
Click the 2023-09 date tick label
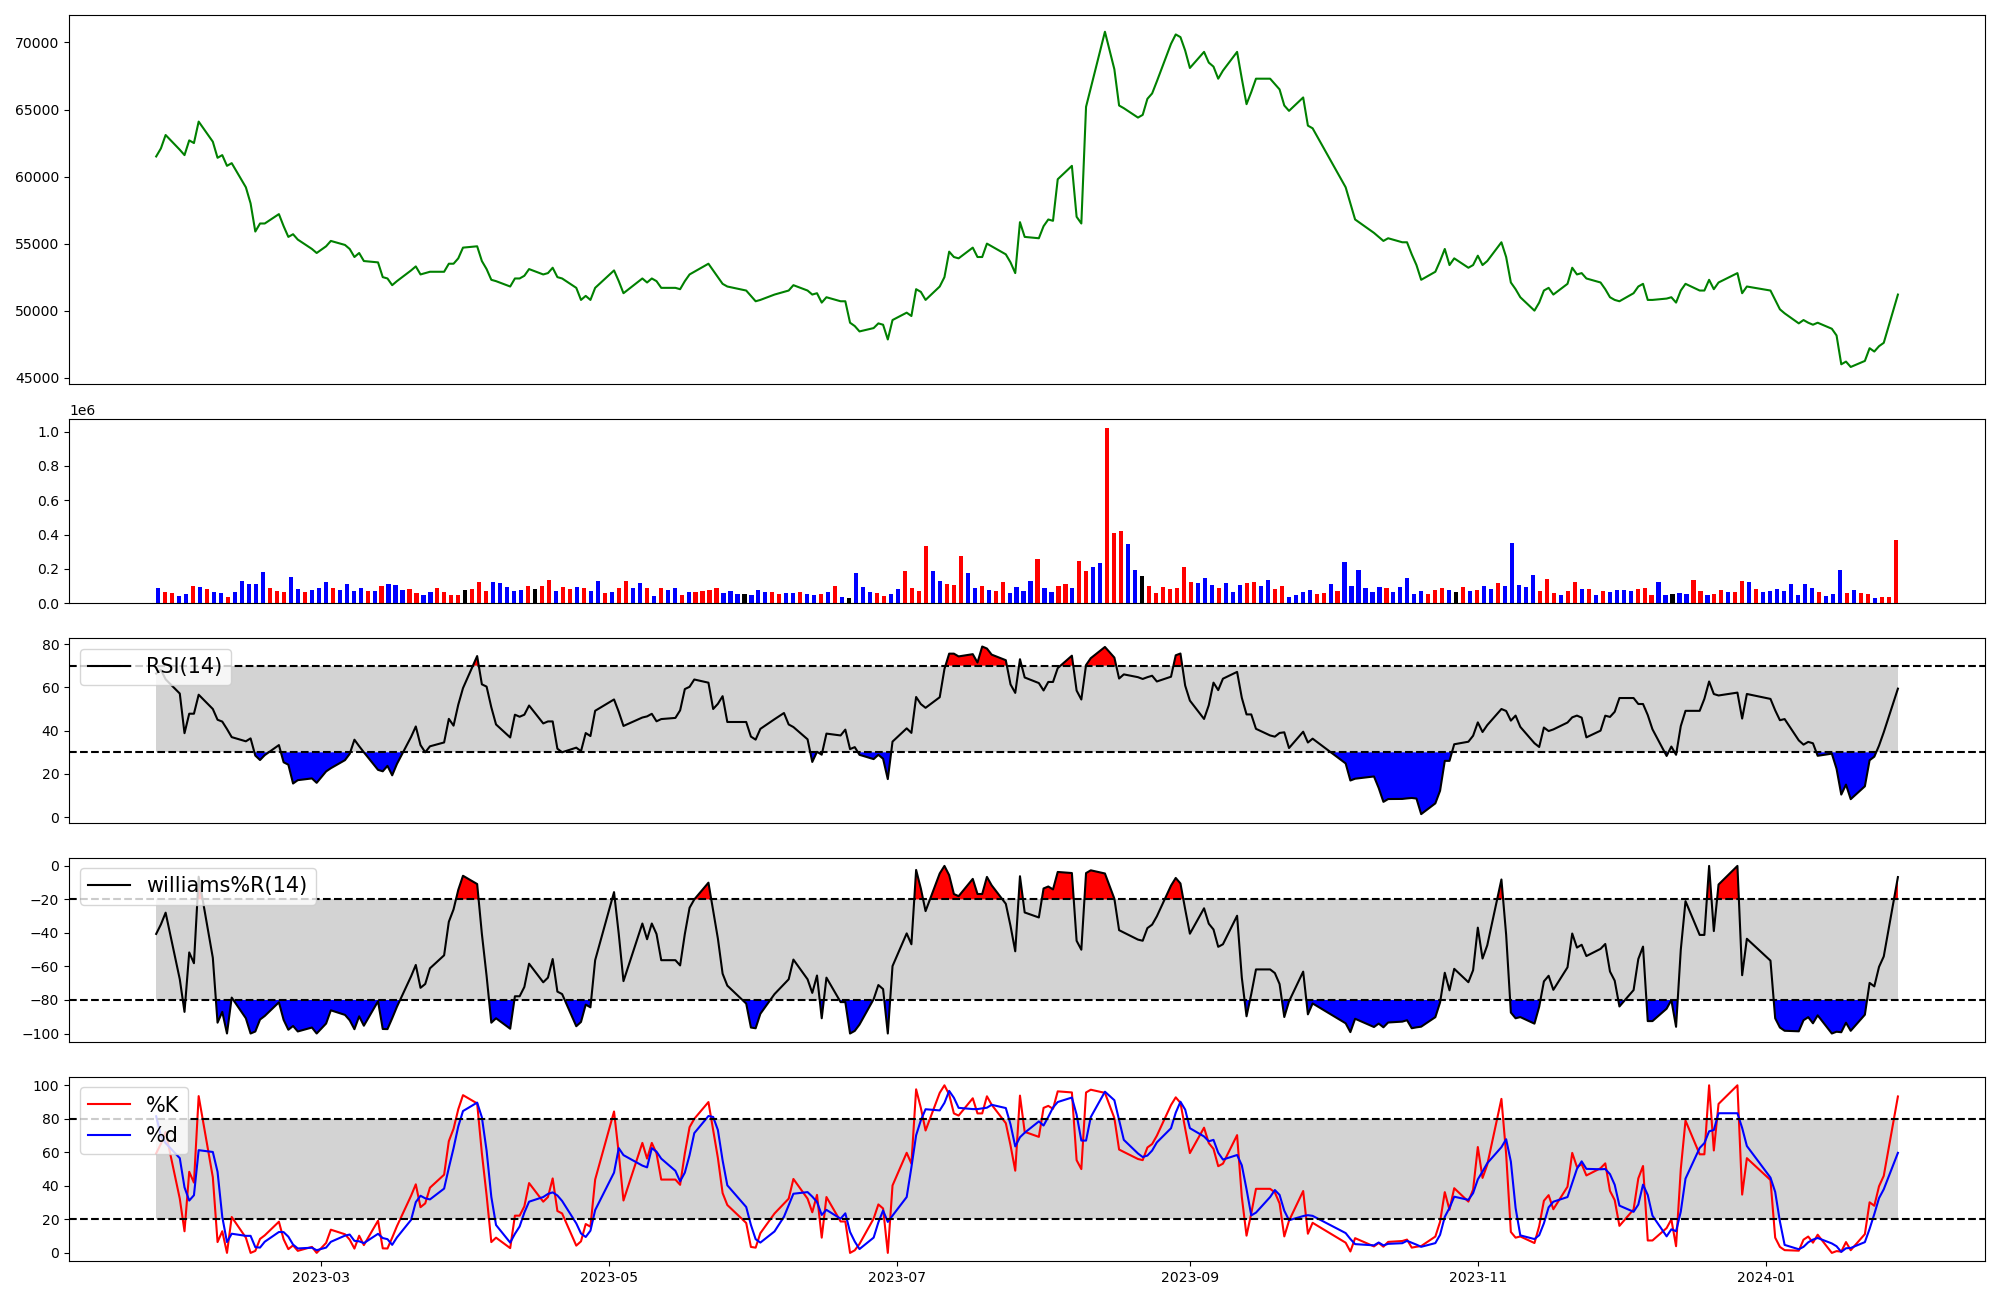1190,1277
